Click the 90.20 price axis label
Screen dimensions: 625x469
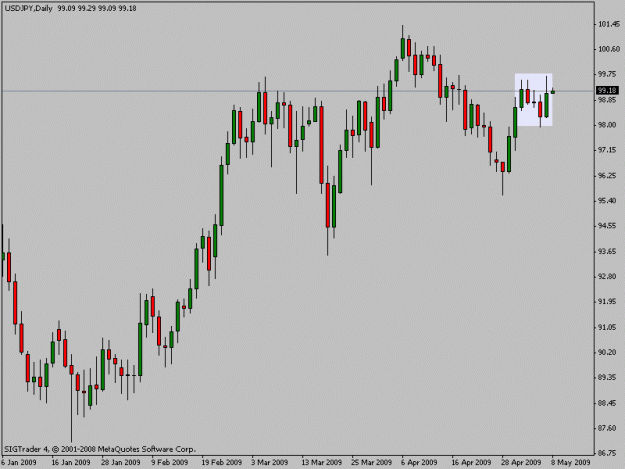tap(608, 352)
